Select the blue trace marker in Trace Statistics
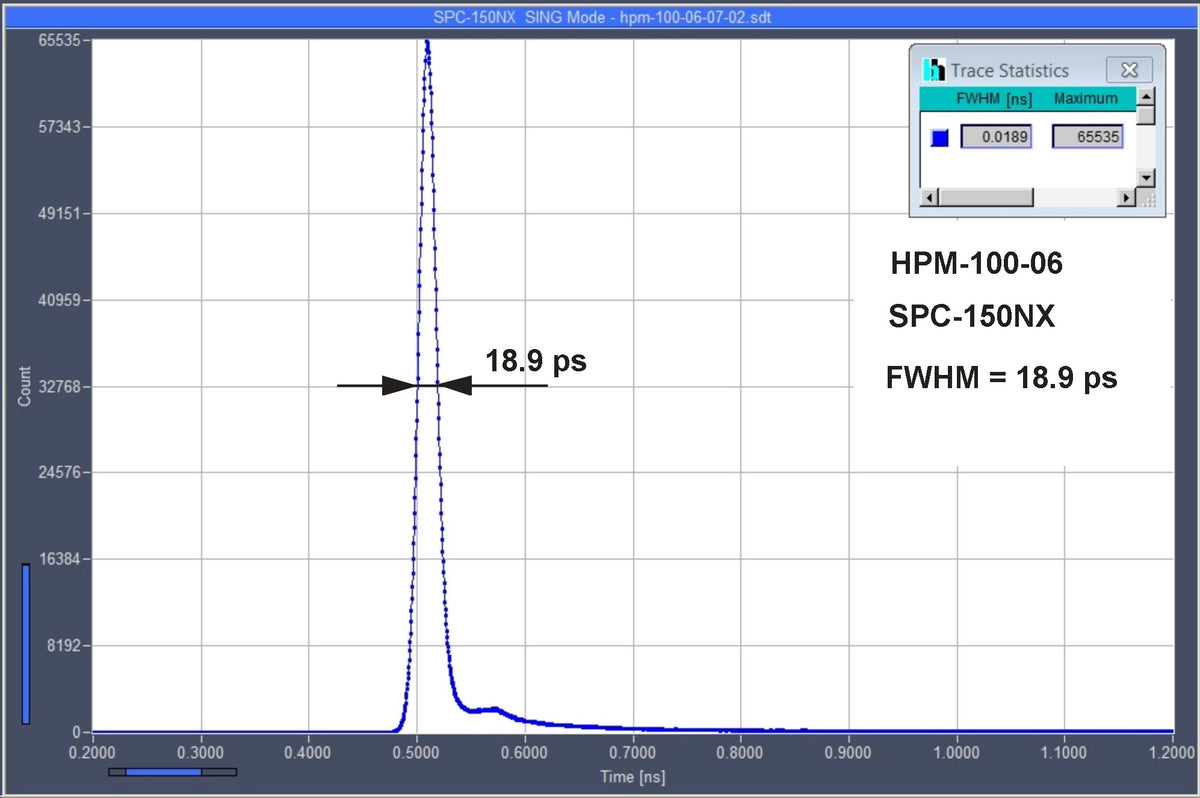The image size is (1200, 798). pyautogui.click(x=939, y=137)
